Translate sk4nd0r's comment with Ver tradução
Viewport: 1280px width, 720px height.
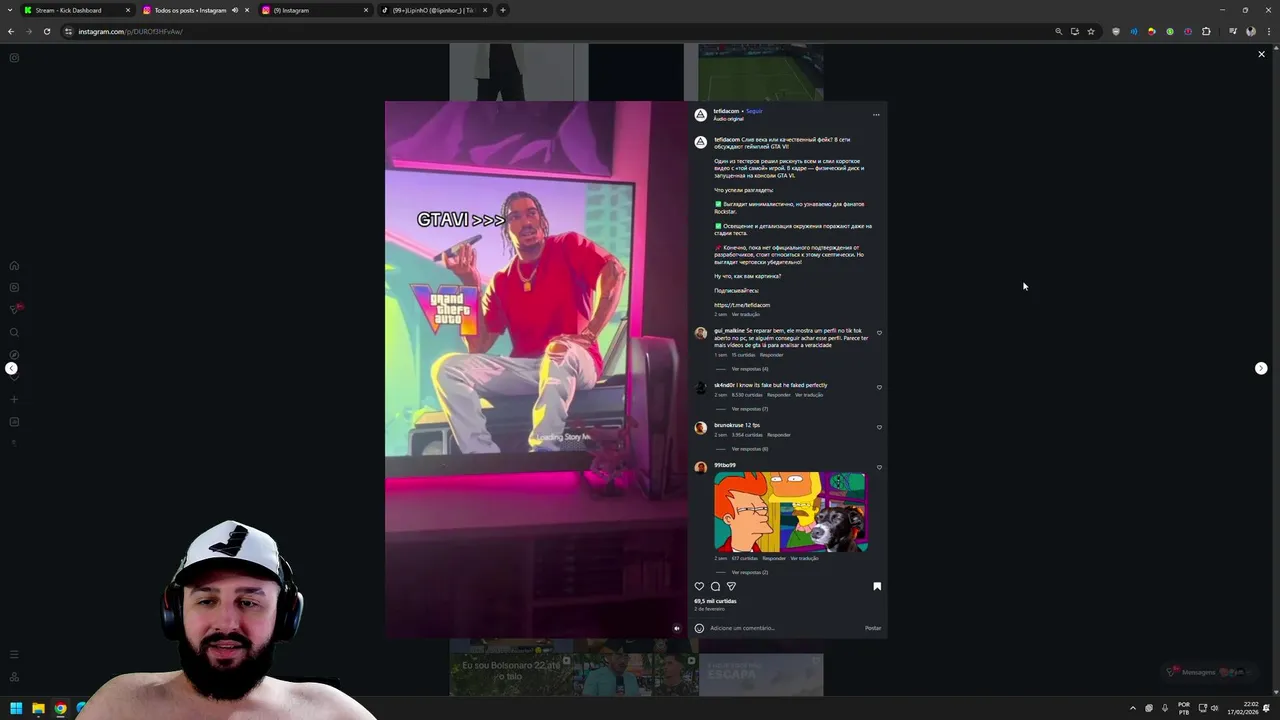coord(809,395)
